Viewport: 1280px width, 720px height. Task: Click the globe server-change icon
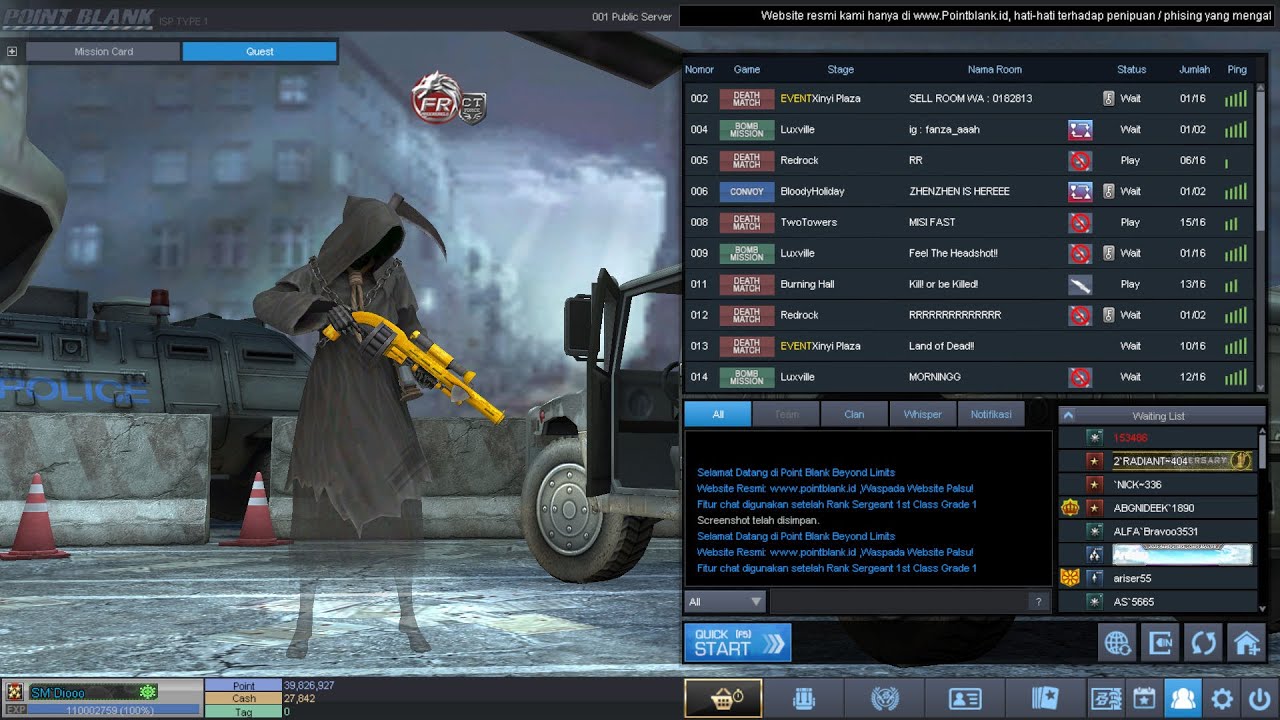pos(1117,643)
